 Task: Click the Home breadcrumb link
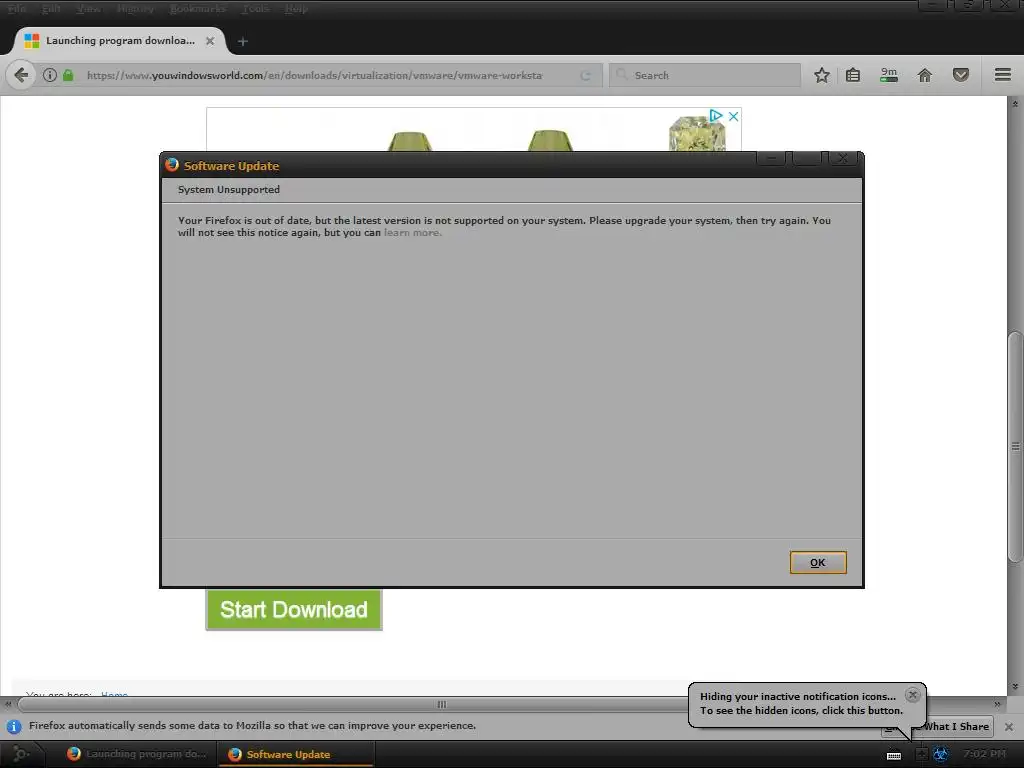tap(114, 694)
